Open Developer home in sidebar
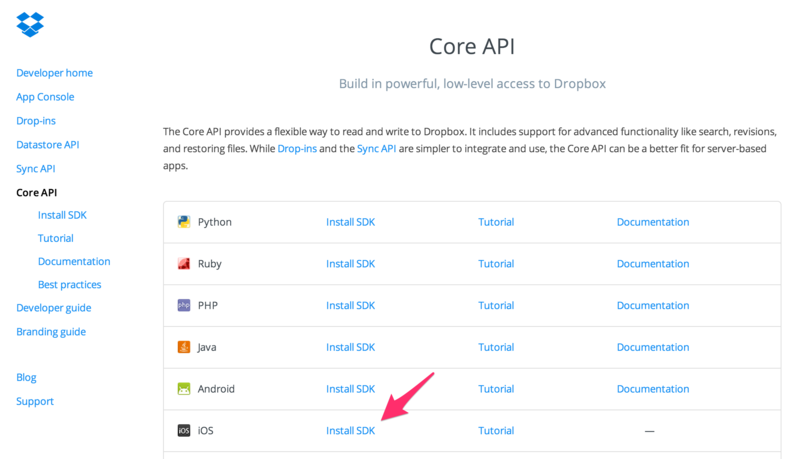This screenshot has width=800, height=459. (x=55, y=73)
